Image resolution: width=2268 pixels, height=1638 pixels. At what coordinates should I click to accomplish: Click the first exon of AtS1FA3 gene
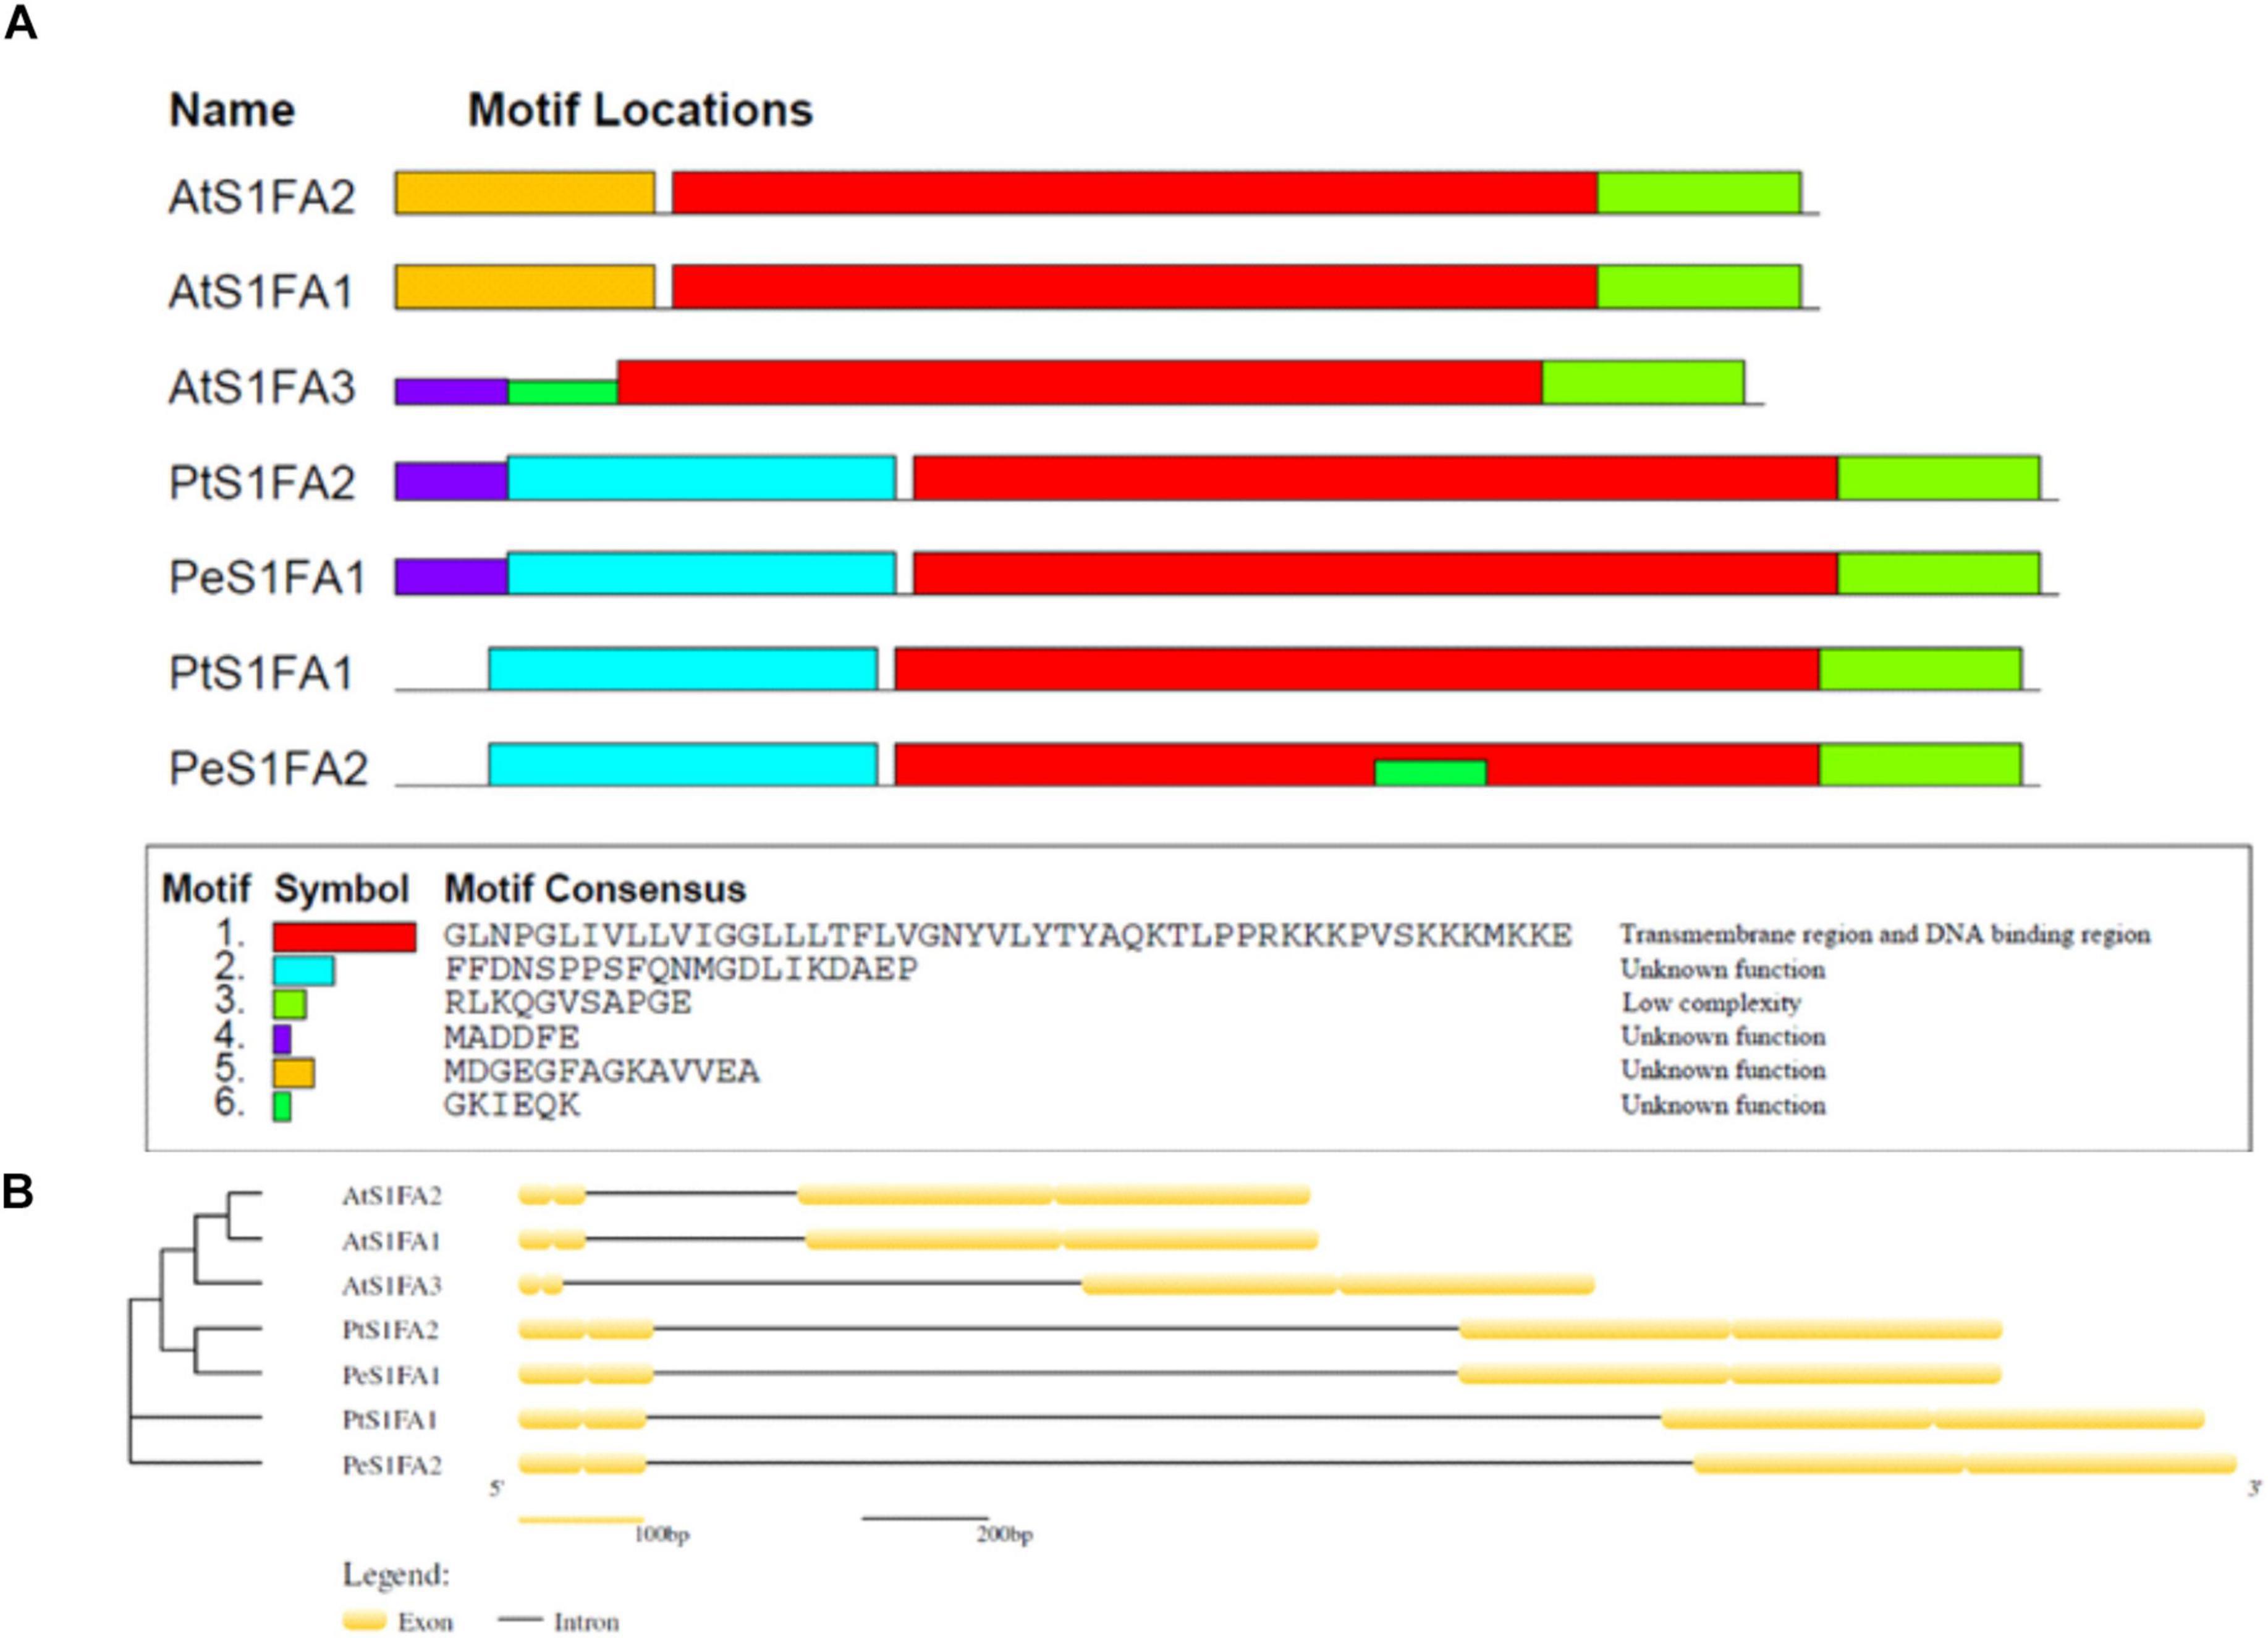[529, 1285]
